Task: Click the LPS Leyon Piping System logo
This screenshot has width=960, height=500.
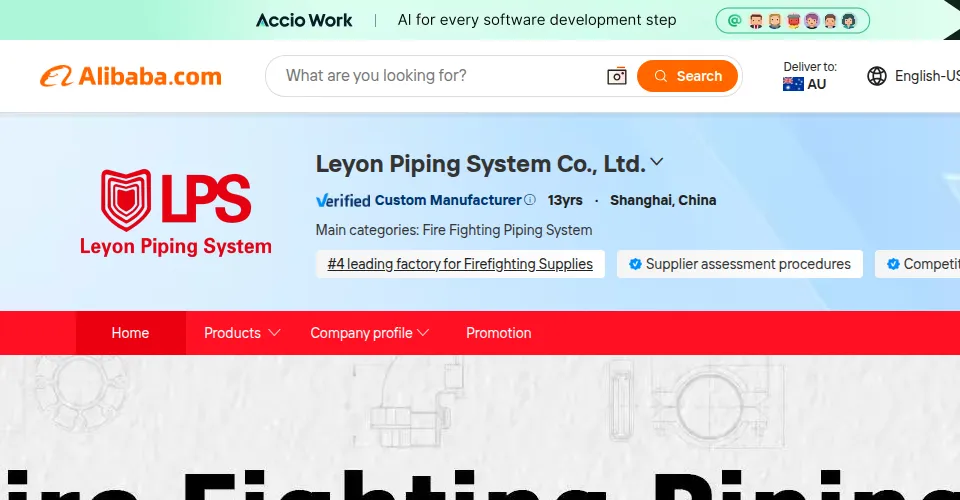Action: click(x=176, y=212)
